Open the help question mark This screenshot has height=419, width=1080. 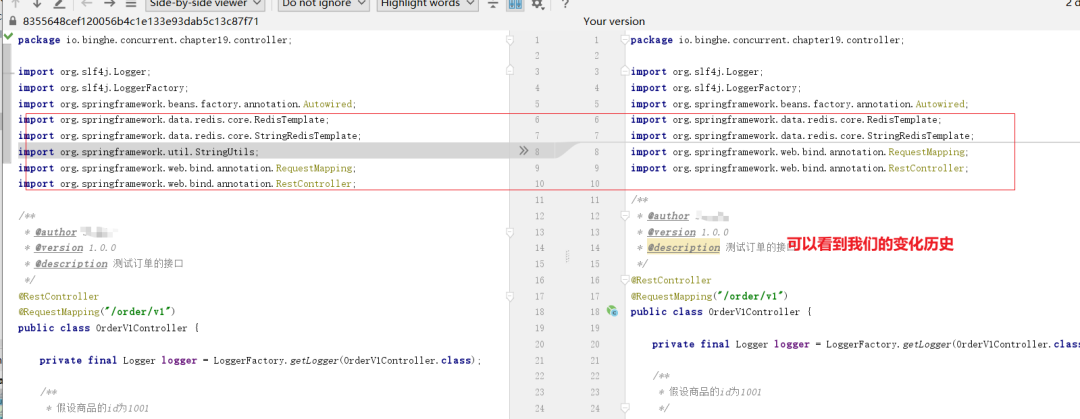click(x=565, y=4)
